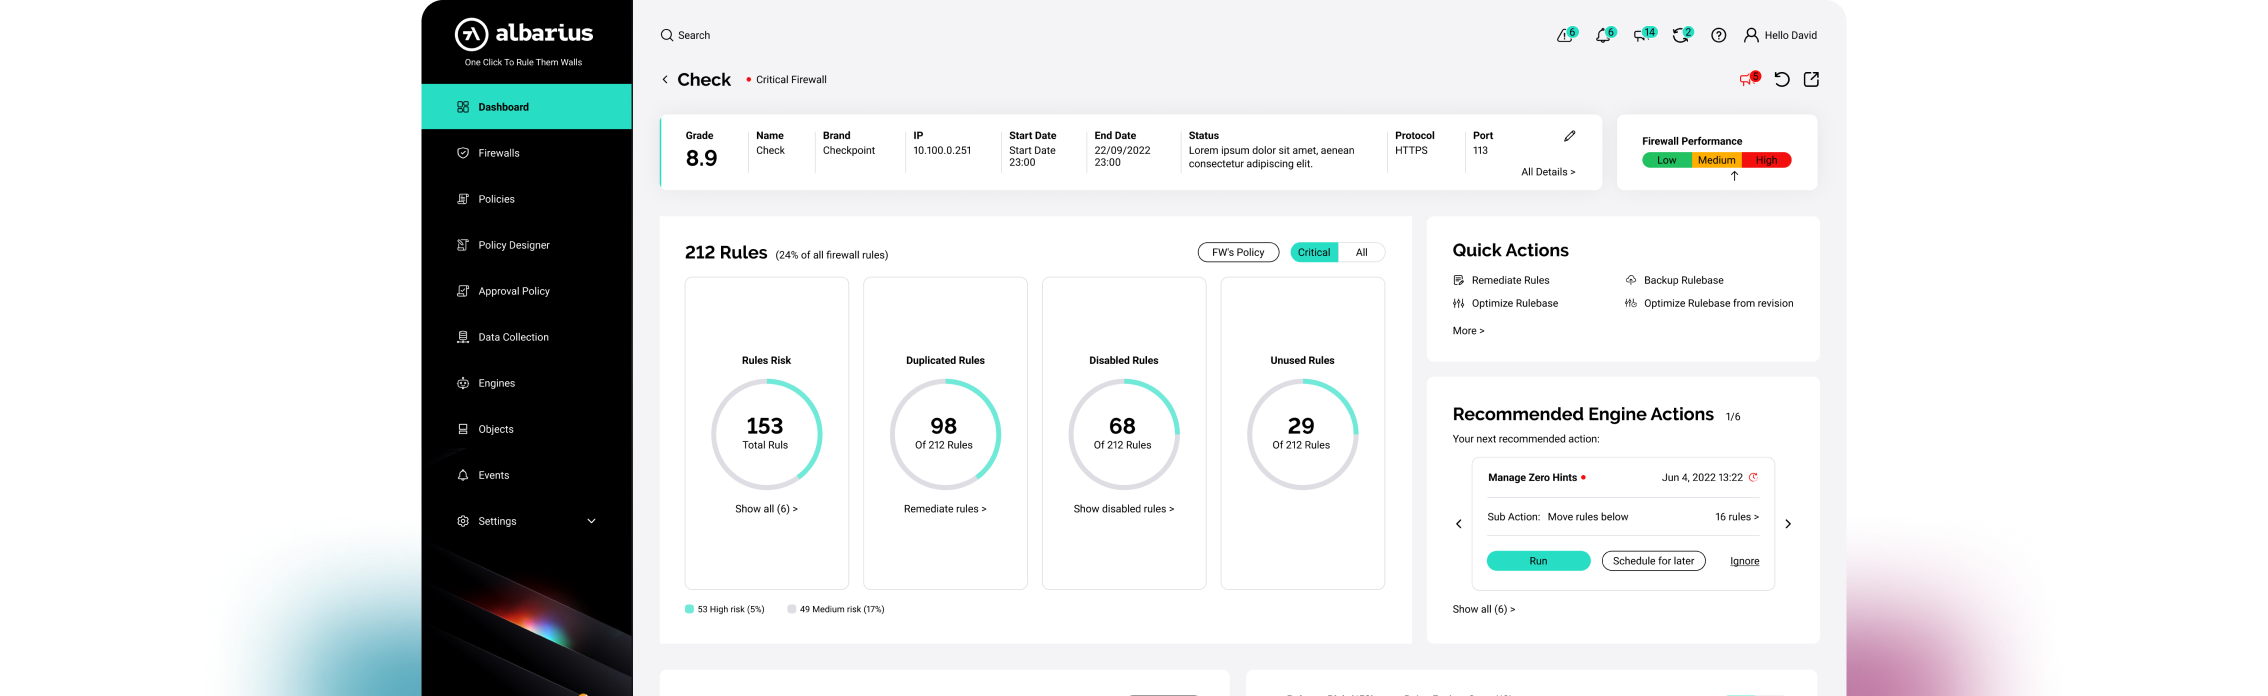Go back using the chevron beside Check

pyautogui.click(x=665, y=79)
